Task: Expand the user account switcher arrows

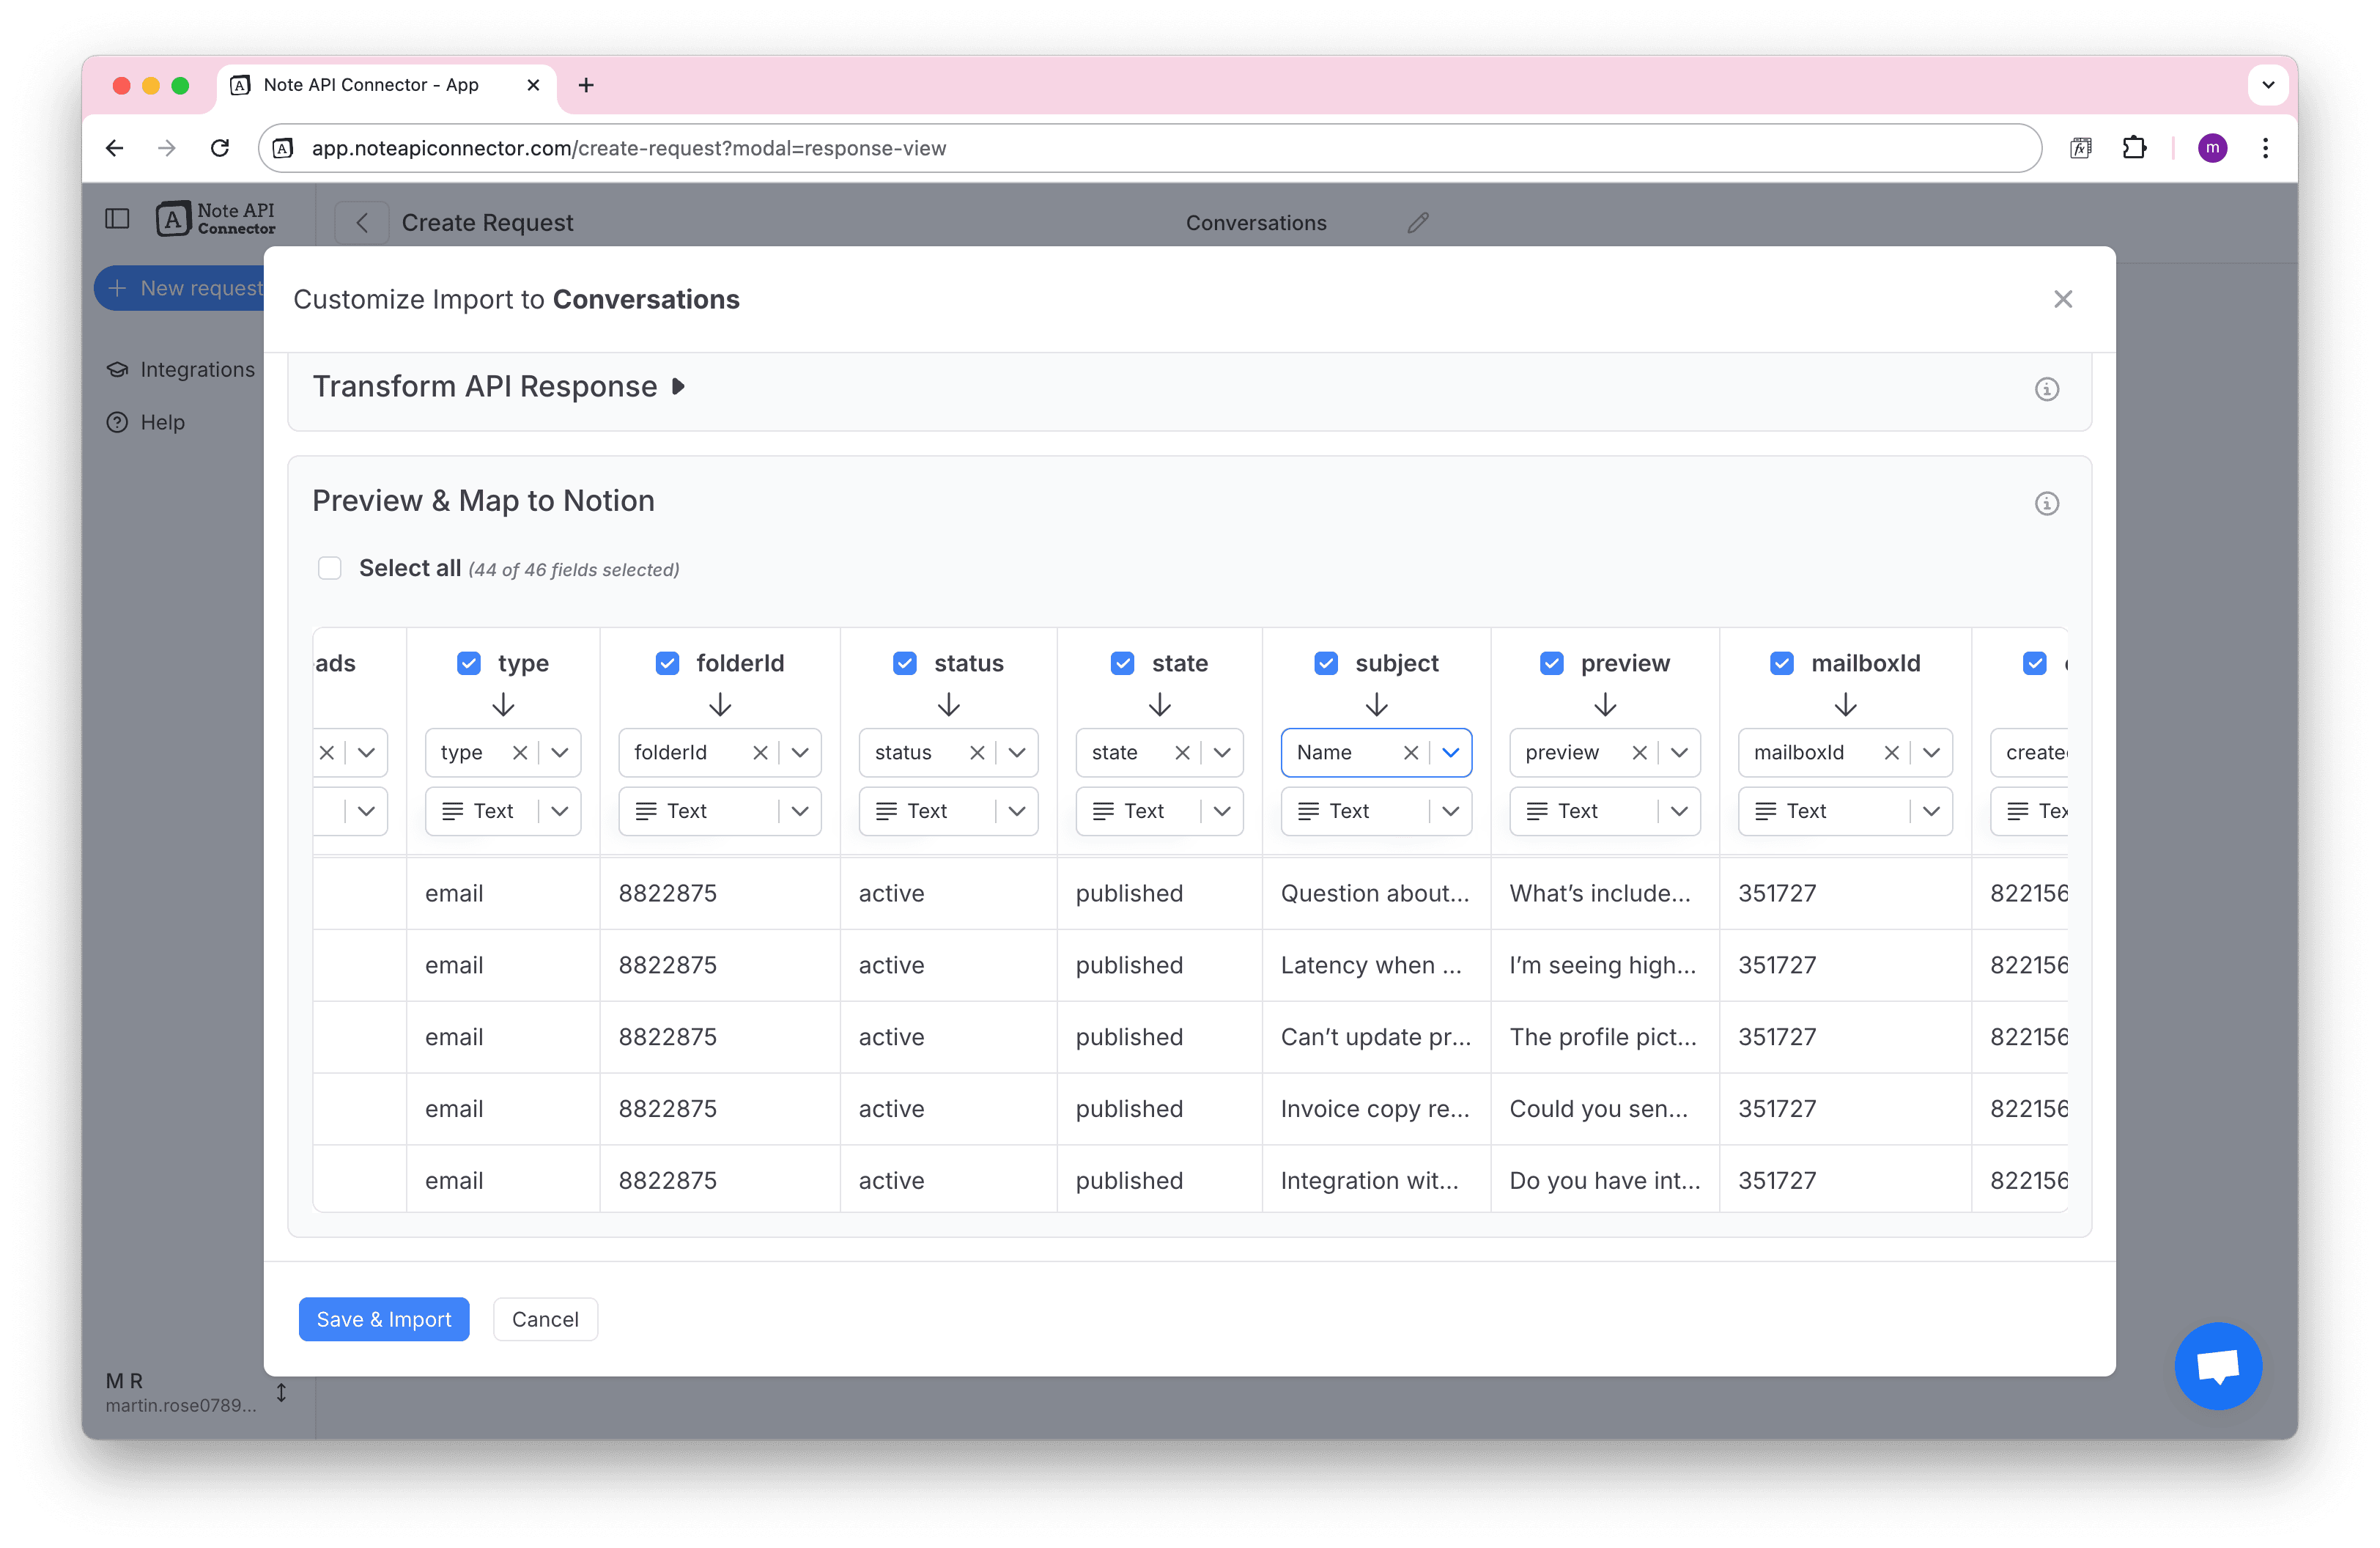Action: click(282, 1392)
